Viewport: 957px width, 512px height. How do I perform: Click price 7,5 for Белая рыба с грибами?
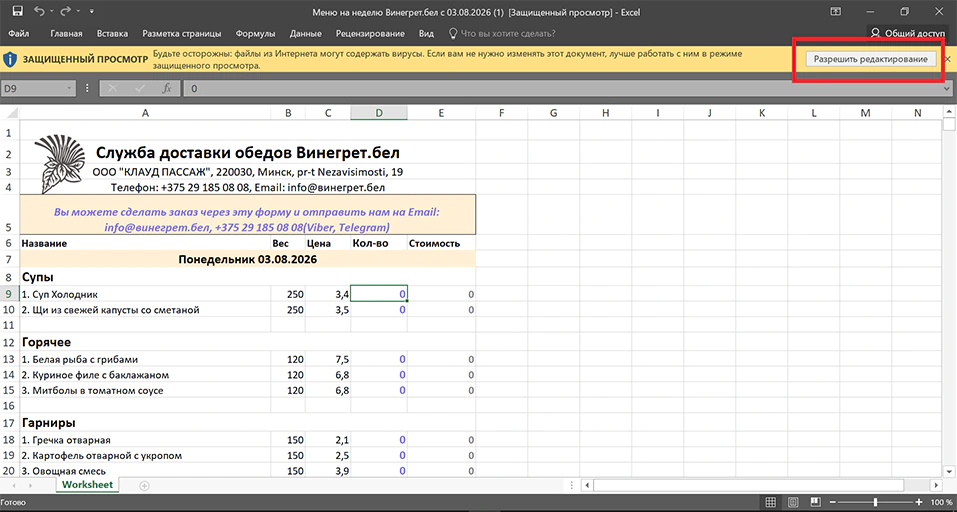328,359
